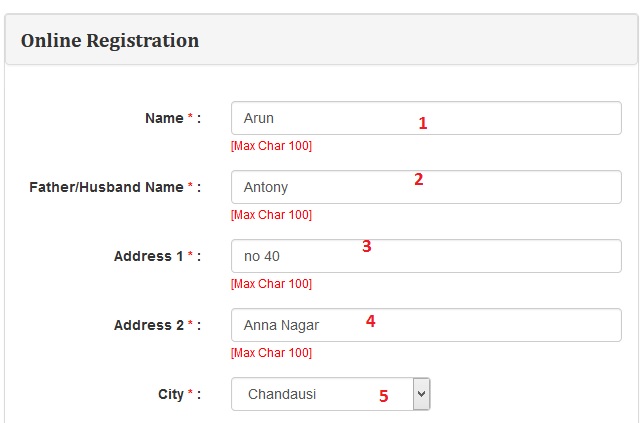
Task: Click the red number 1 marker
Action: point(423,123)
